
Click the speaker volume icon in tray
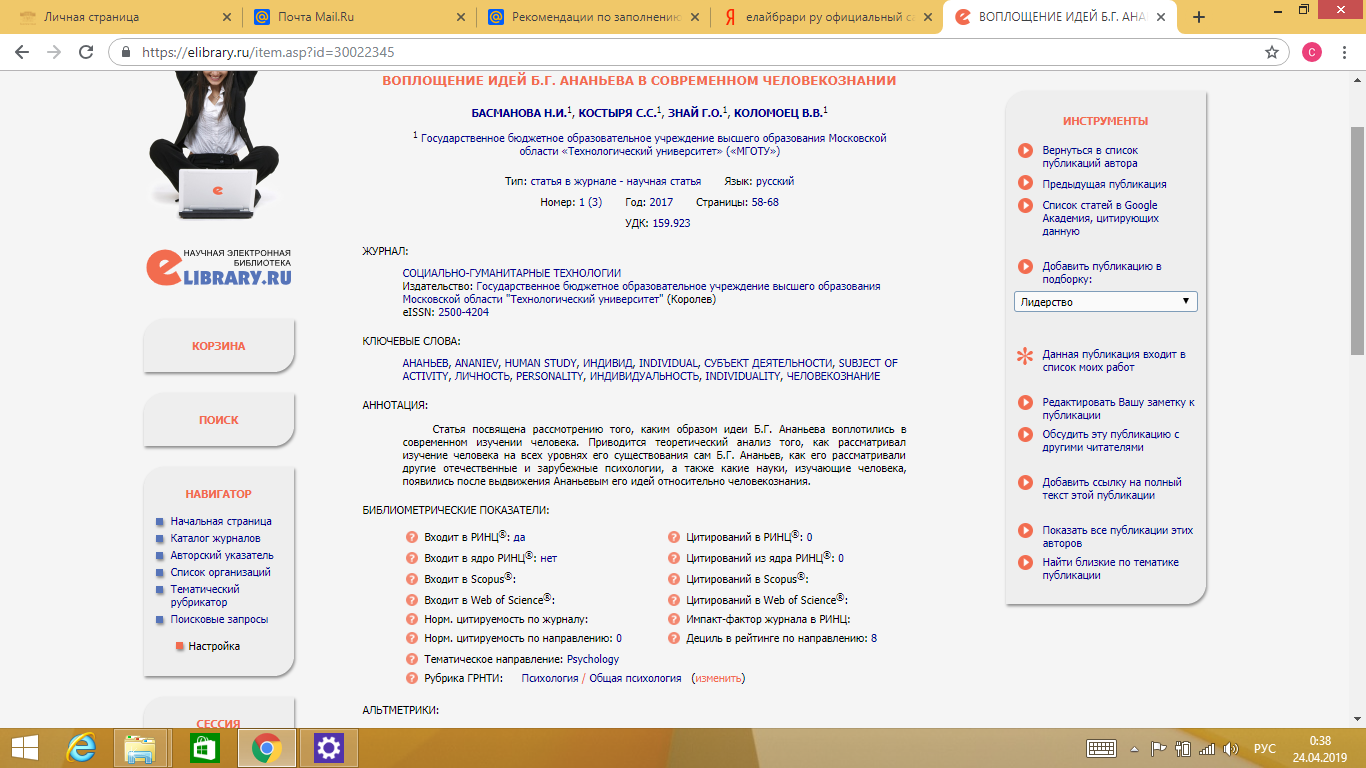(x=1231, y=748)
